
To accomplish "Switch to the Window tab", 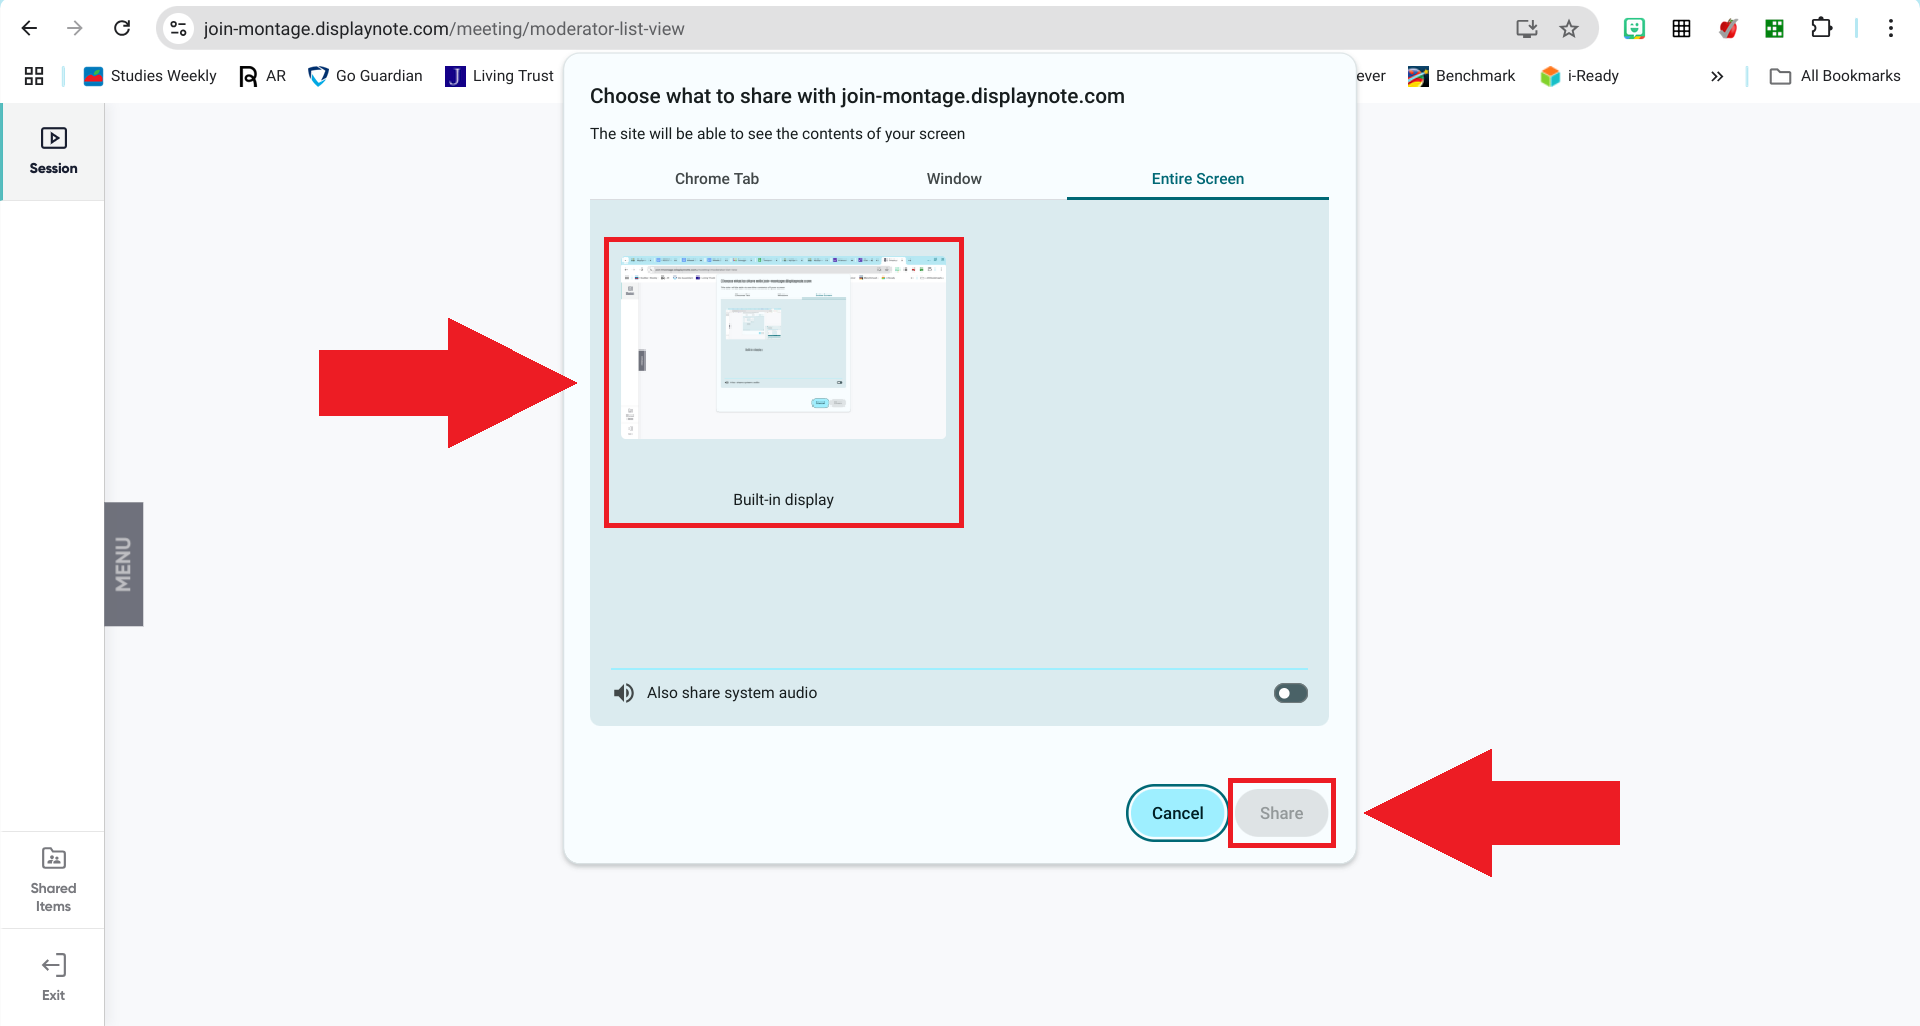I will point(953,179).
